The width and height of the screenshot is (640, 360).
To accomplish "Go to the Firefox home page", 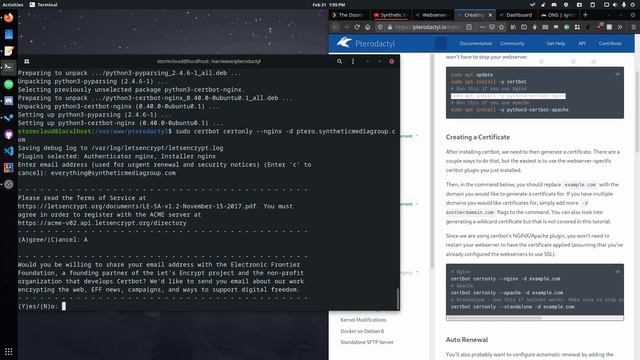I will (367, 27).
